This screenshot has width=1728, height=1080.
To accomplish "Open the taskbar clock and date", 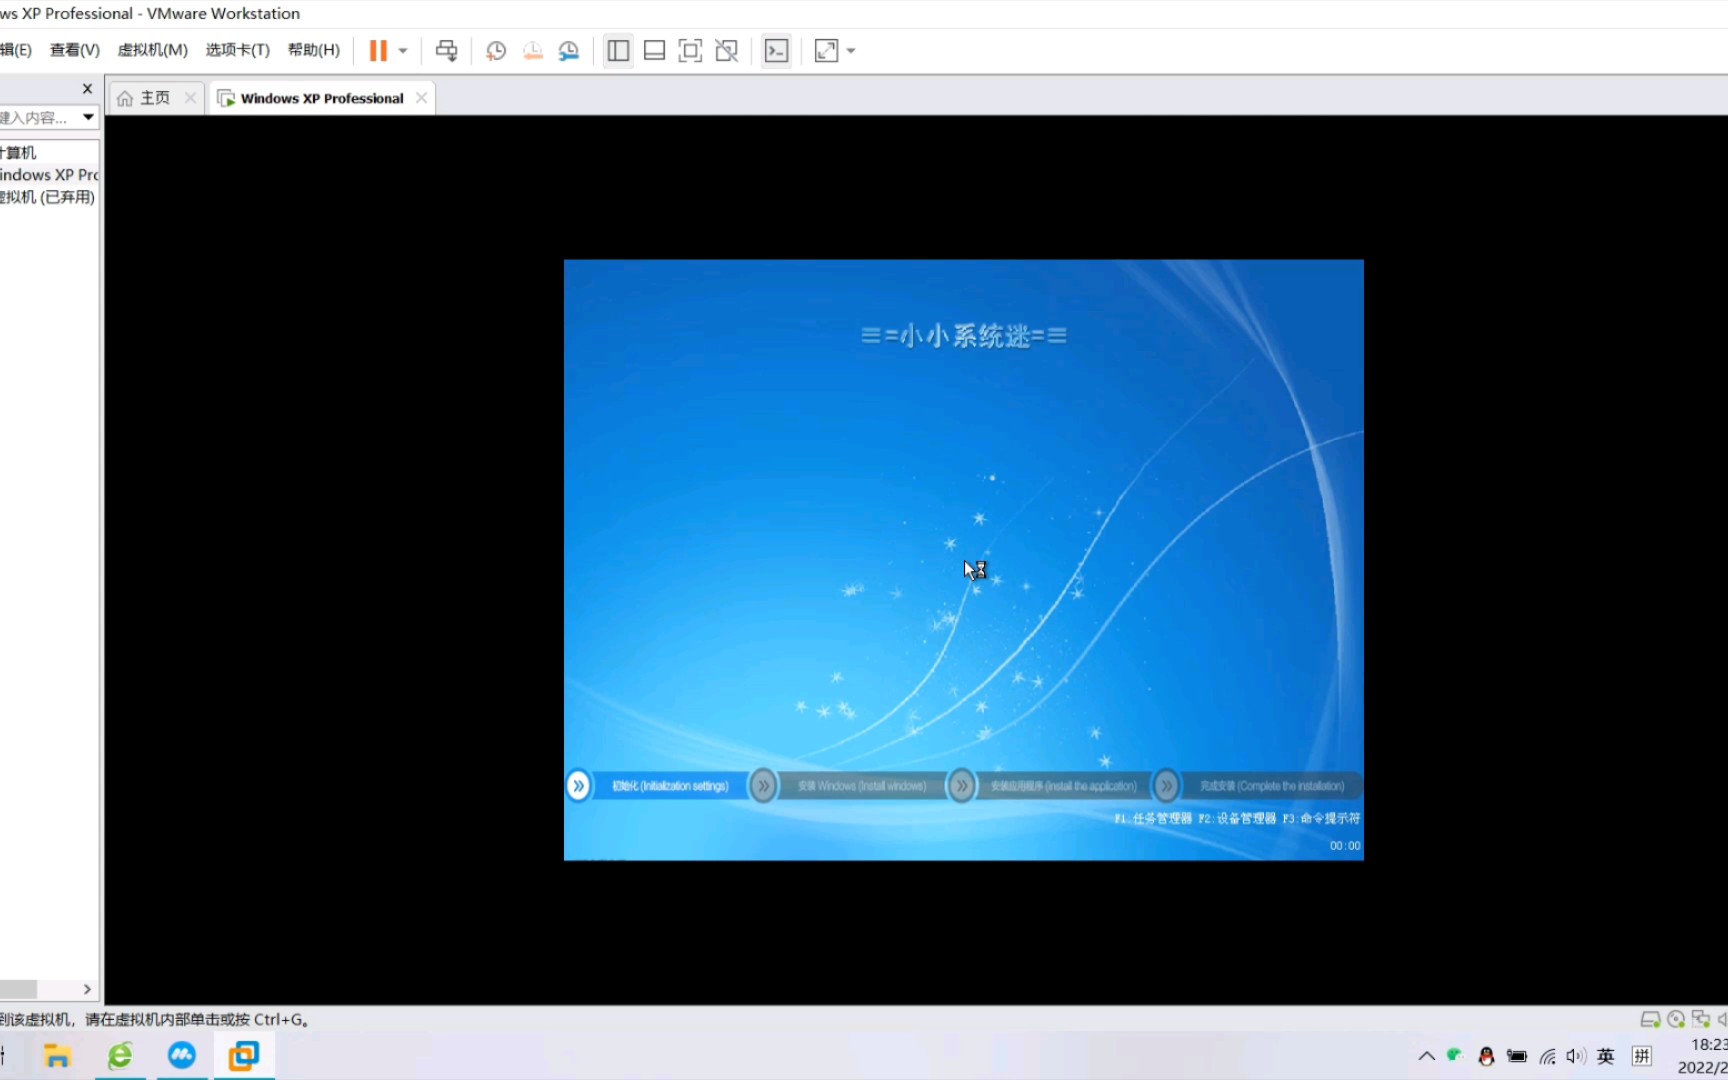I will [1703, 1056].
